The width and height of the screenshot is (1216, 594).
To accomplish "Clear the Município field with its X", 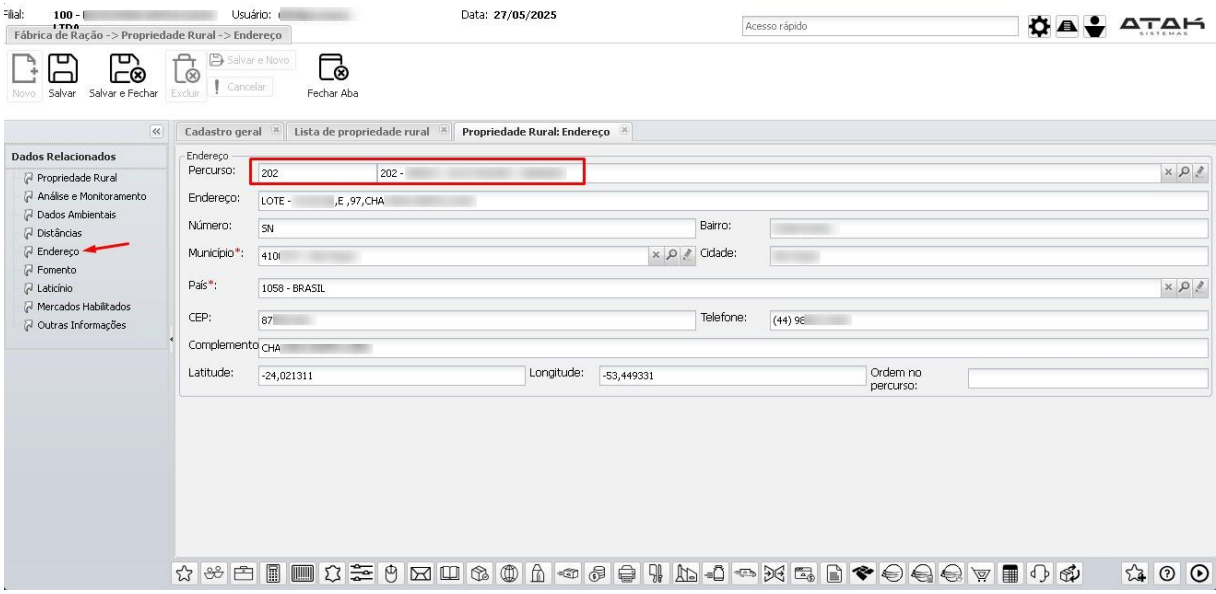I will click(x=657, y=254).
